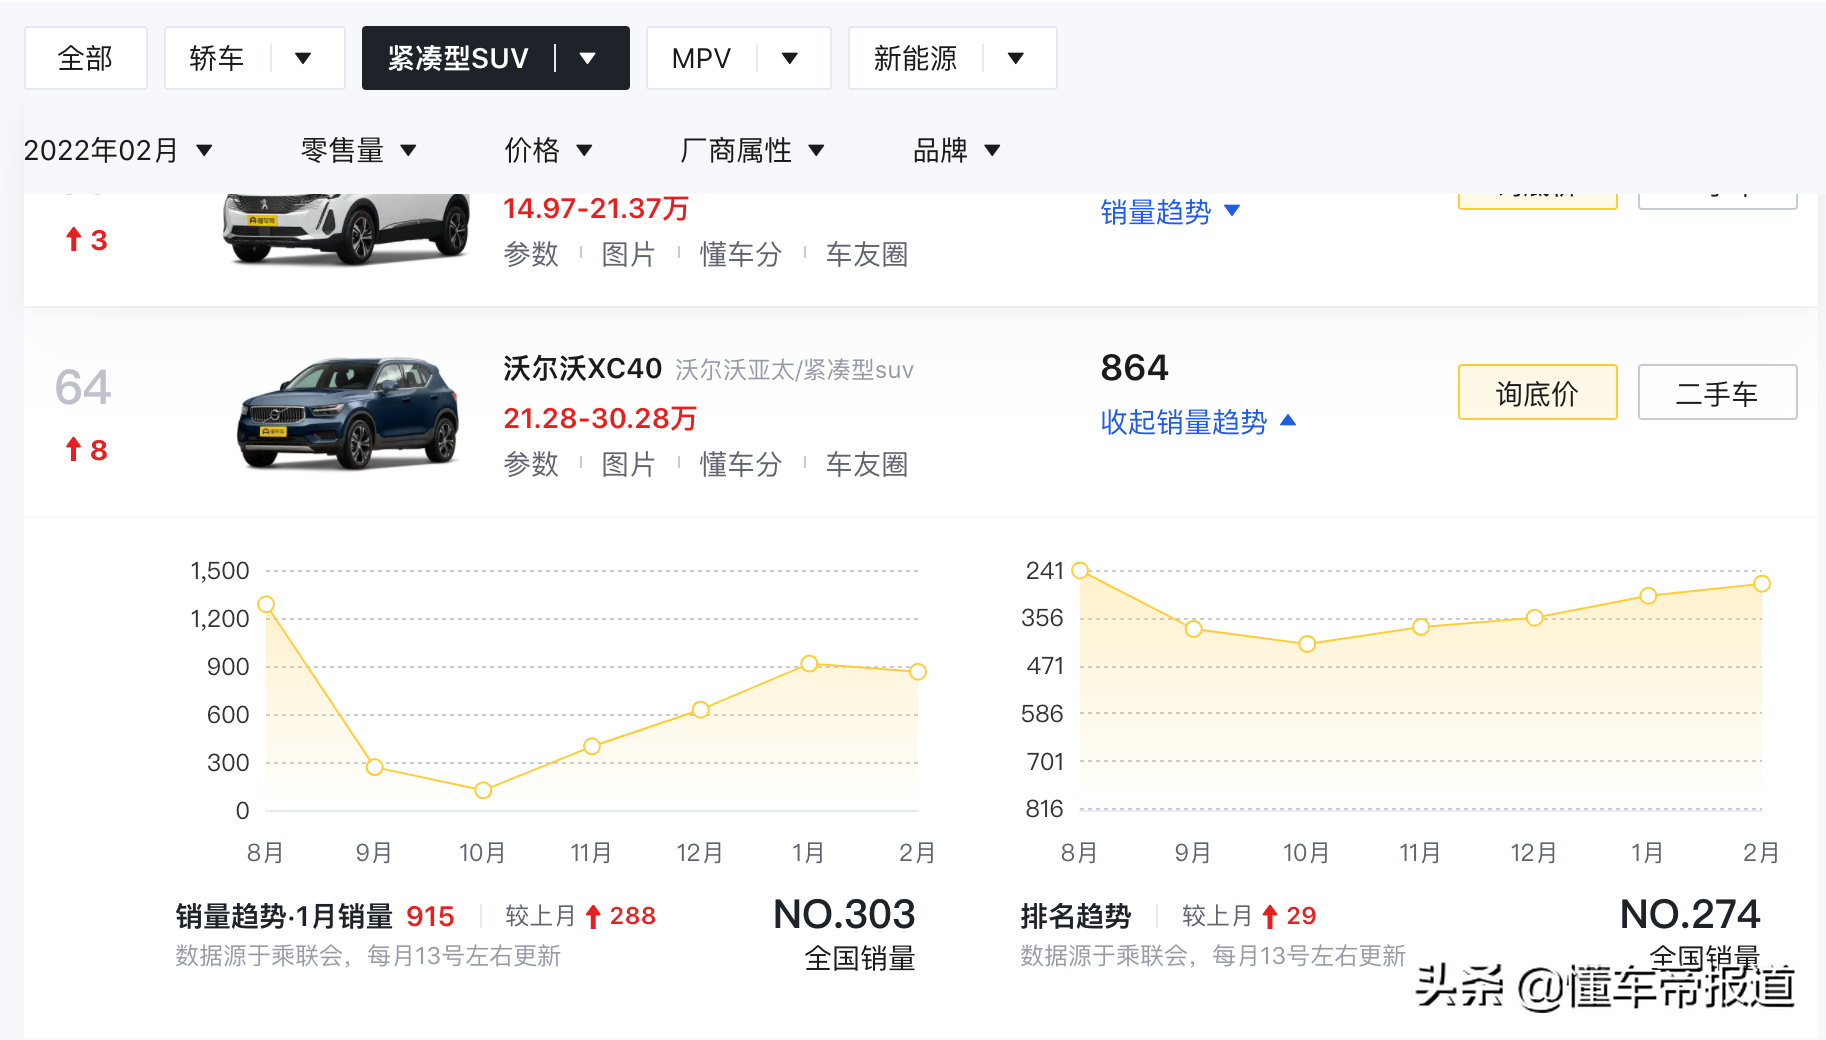Select the 11月 data point on sales chart
Screen dimensions: 1826x1040
pyautogui.click(x=592, y=746)
